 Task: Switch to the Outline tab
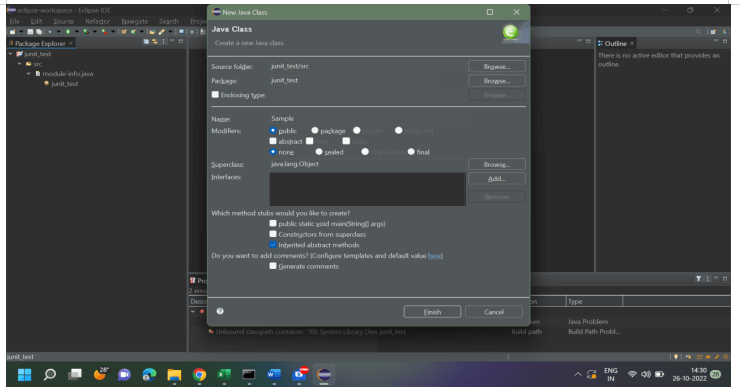[615, 43]
